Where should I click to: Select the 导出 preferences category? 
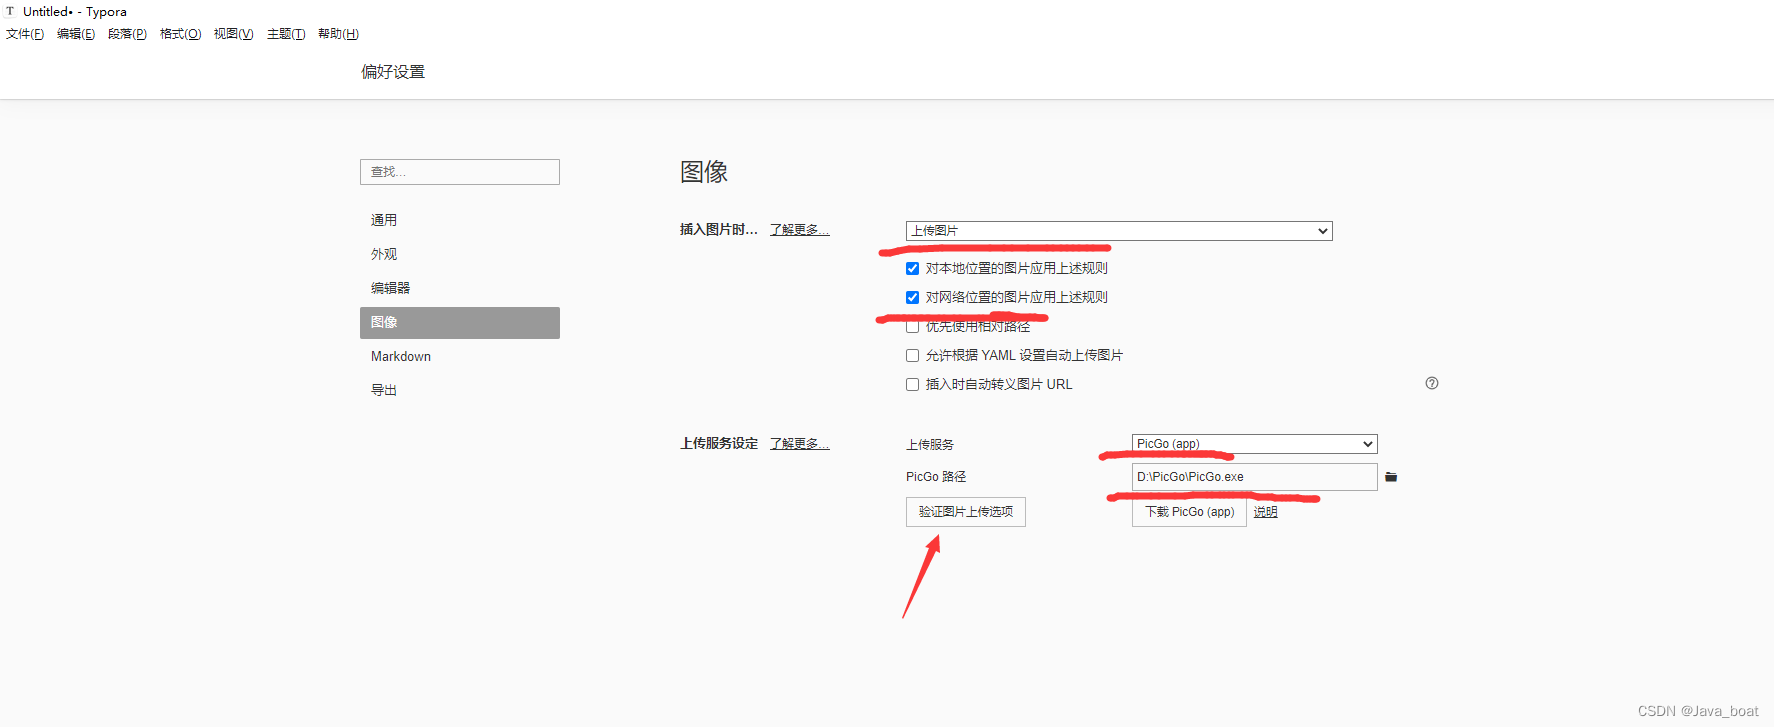460,390
